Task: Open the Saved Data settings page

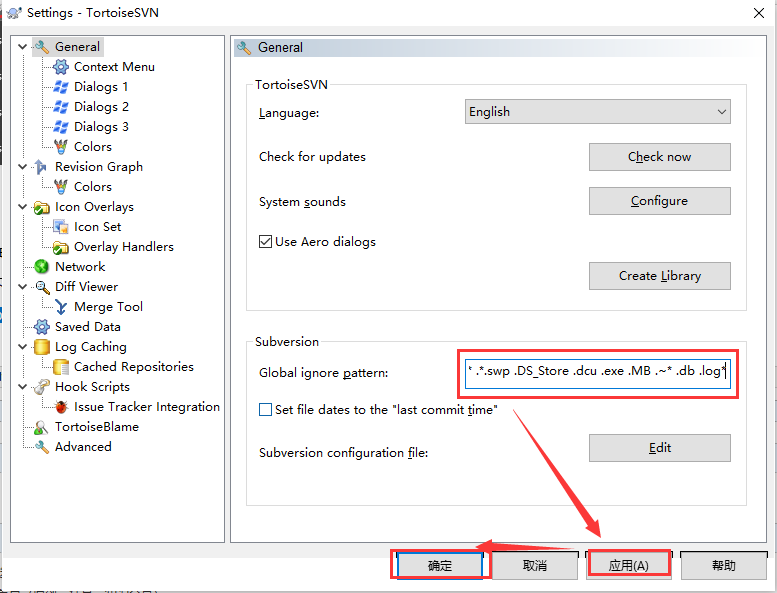Action: pos(88,326)
